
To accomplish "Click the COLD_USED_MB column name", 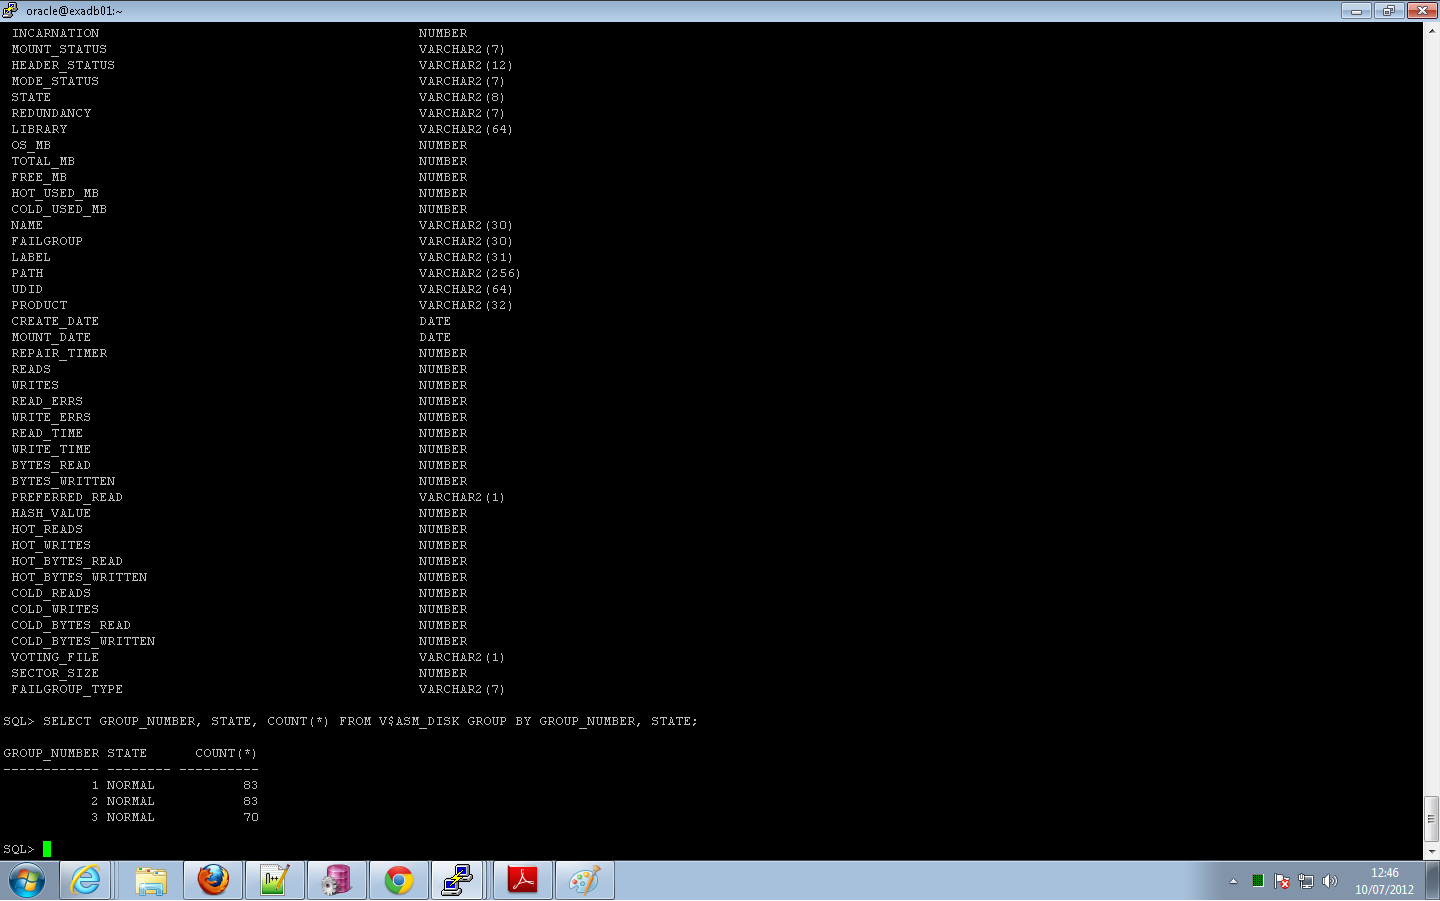I will [59, 209].
